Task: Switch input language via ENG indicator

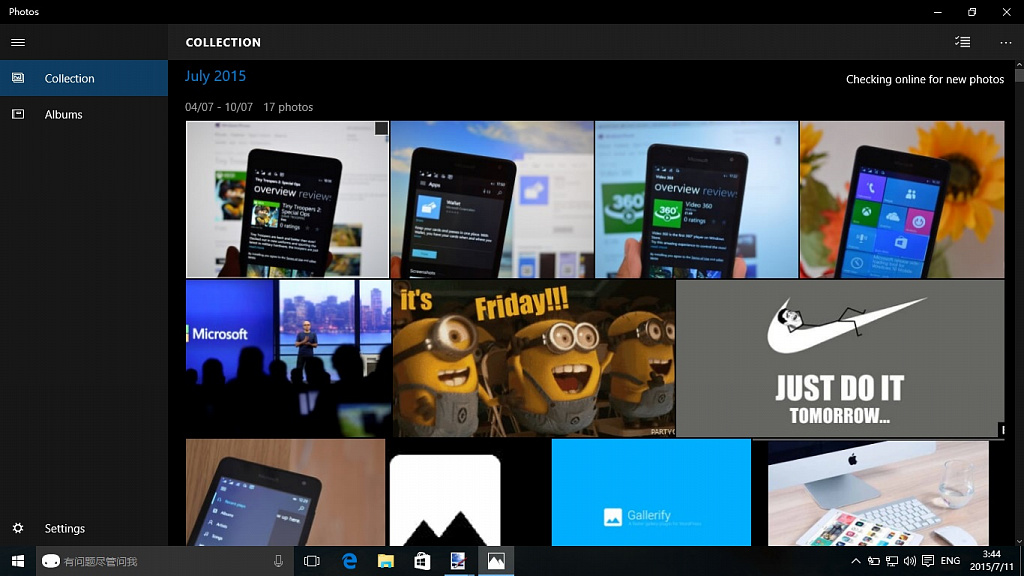Action: coord(950,561)
